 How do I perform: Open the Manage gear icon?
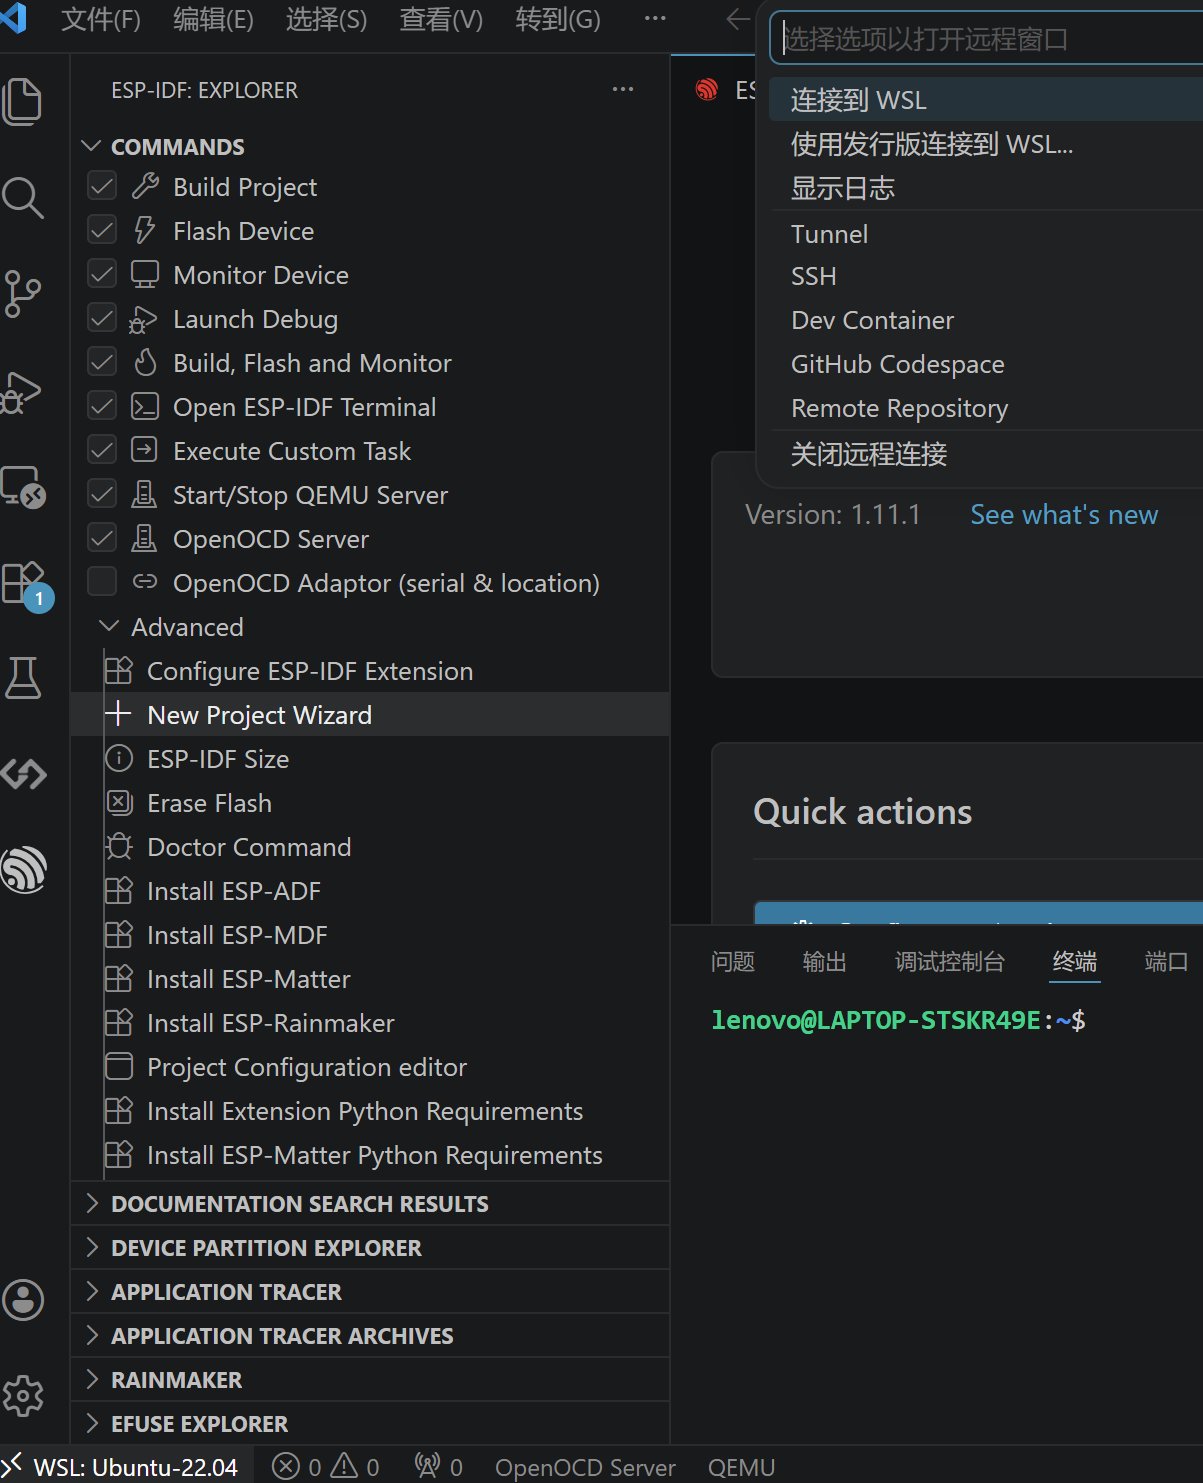pos(23,1396)
